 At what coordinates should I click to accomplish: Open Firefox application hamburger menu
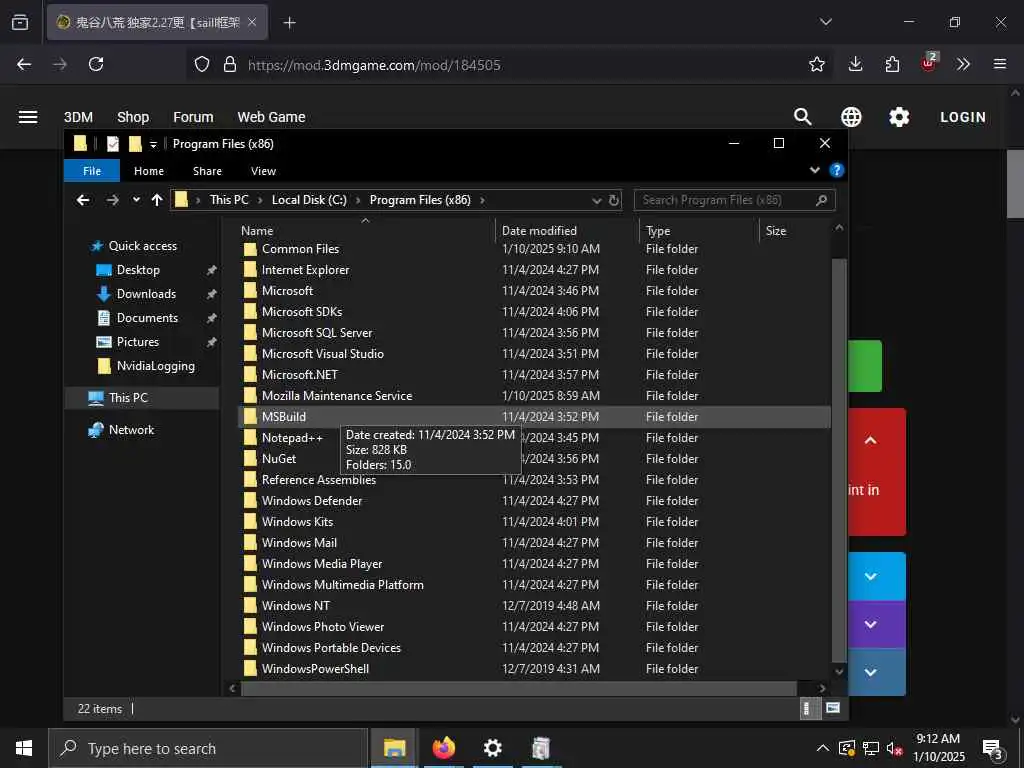click(1000, 64)
